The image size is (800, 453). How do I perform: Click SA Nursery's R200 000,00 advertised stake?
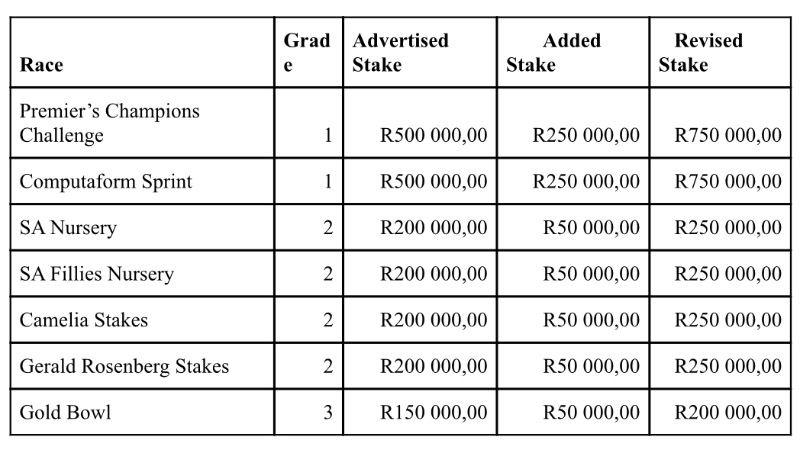[434, 228]
